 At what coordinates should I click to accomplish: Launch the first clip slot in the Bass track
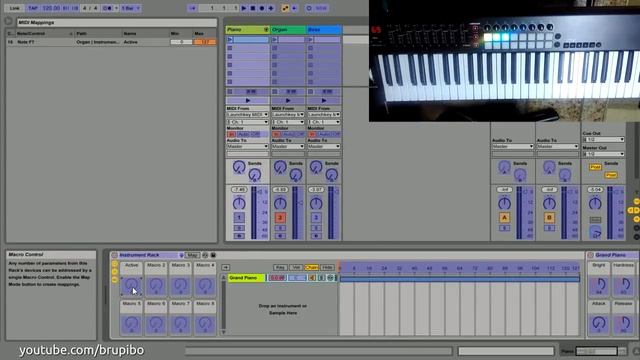[311, 40]
